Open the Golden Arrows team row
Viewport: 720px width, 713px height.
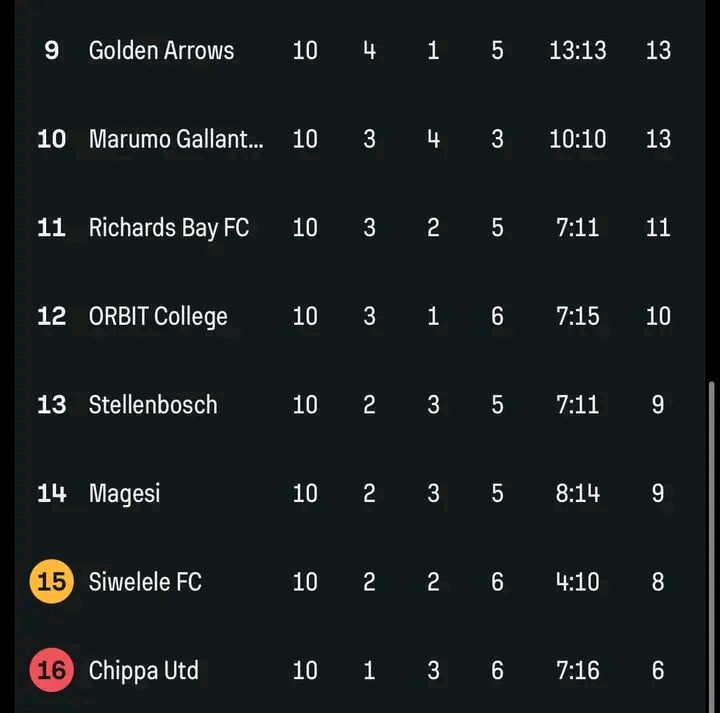coord(161,50)
